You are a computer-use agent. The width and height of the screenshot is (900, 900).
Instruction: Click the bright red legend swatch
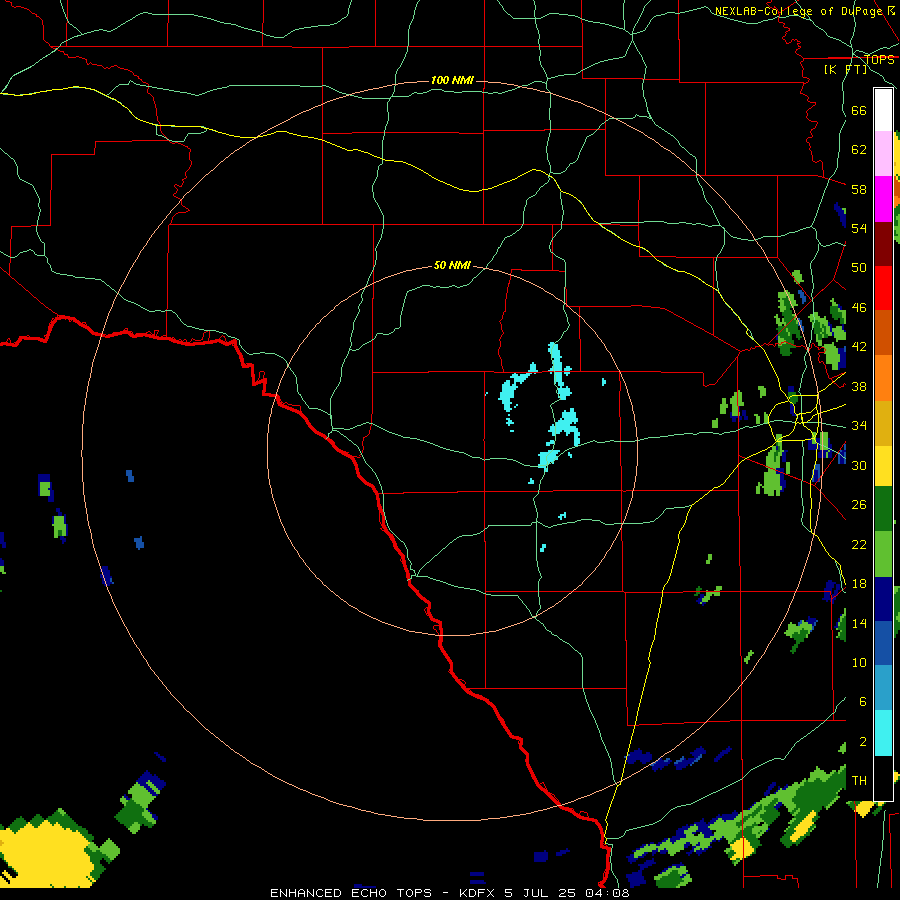click(x=883, y=288)
